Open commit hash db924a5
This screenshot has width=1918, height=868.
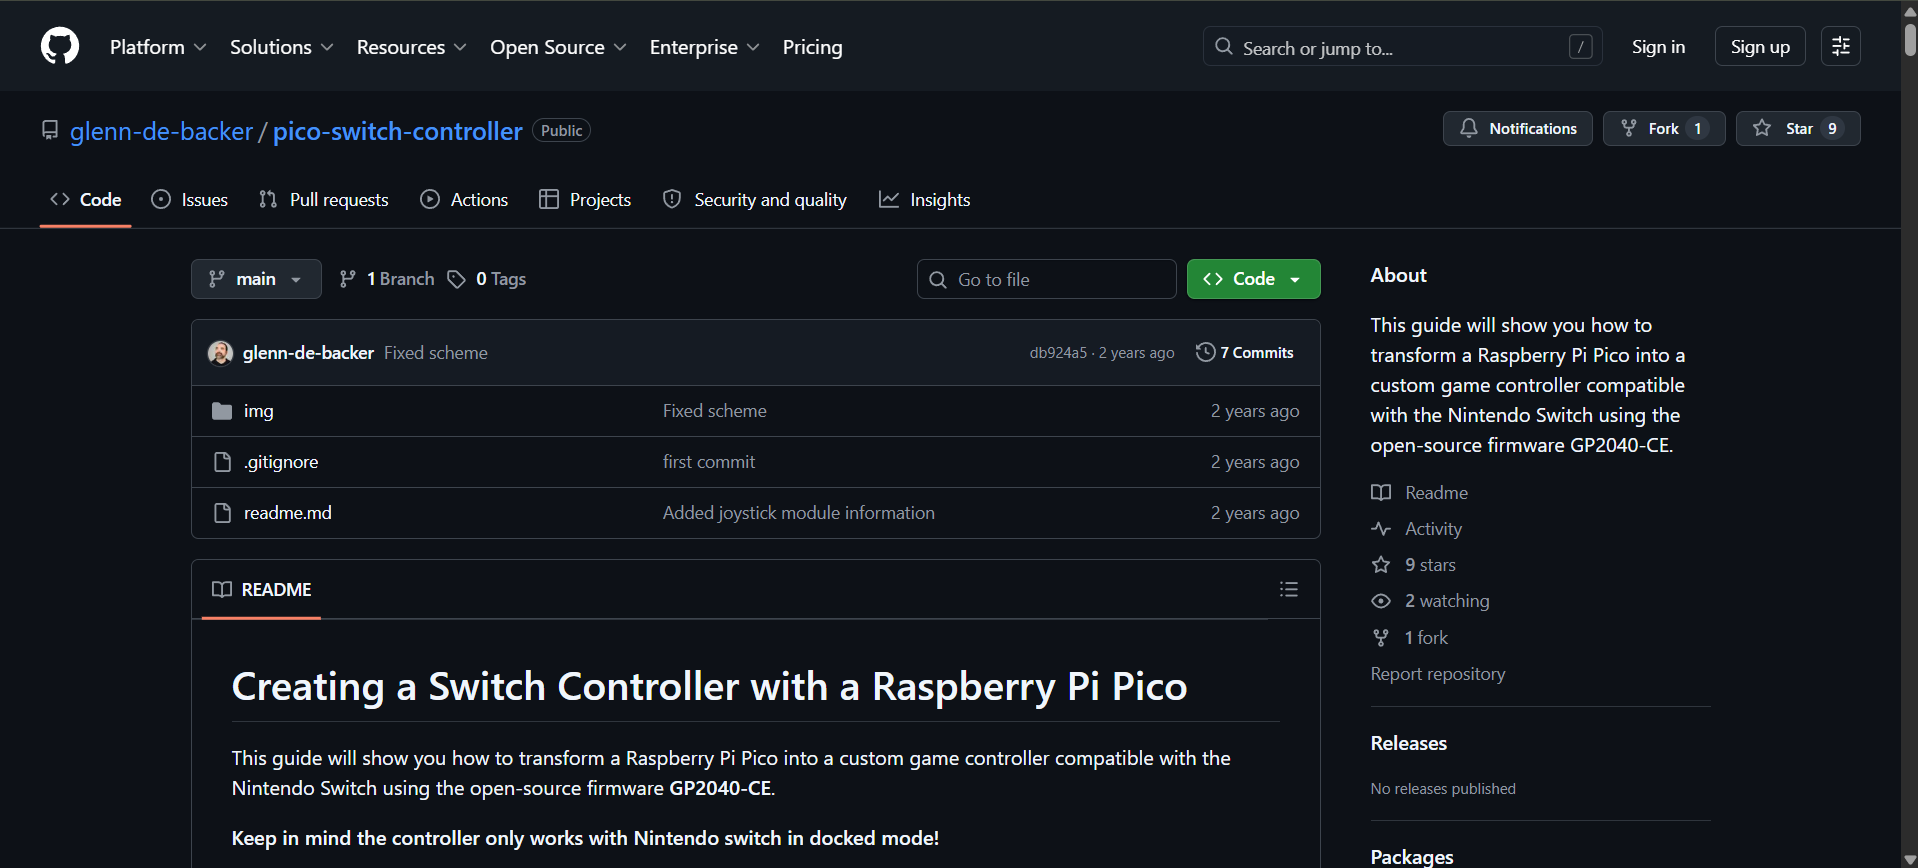(1058, 353)
